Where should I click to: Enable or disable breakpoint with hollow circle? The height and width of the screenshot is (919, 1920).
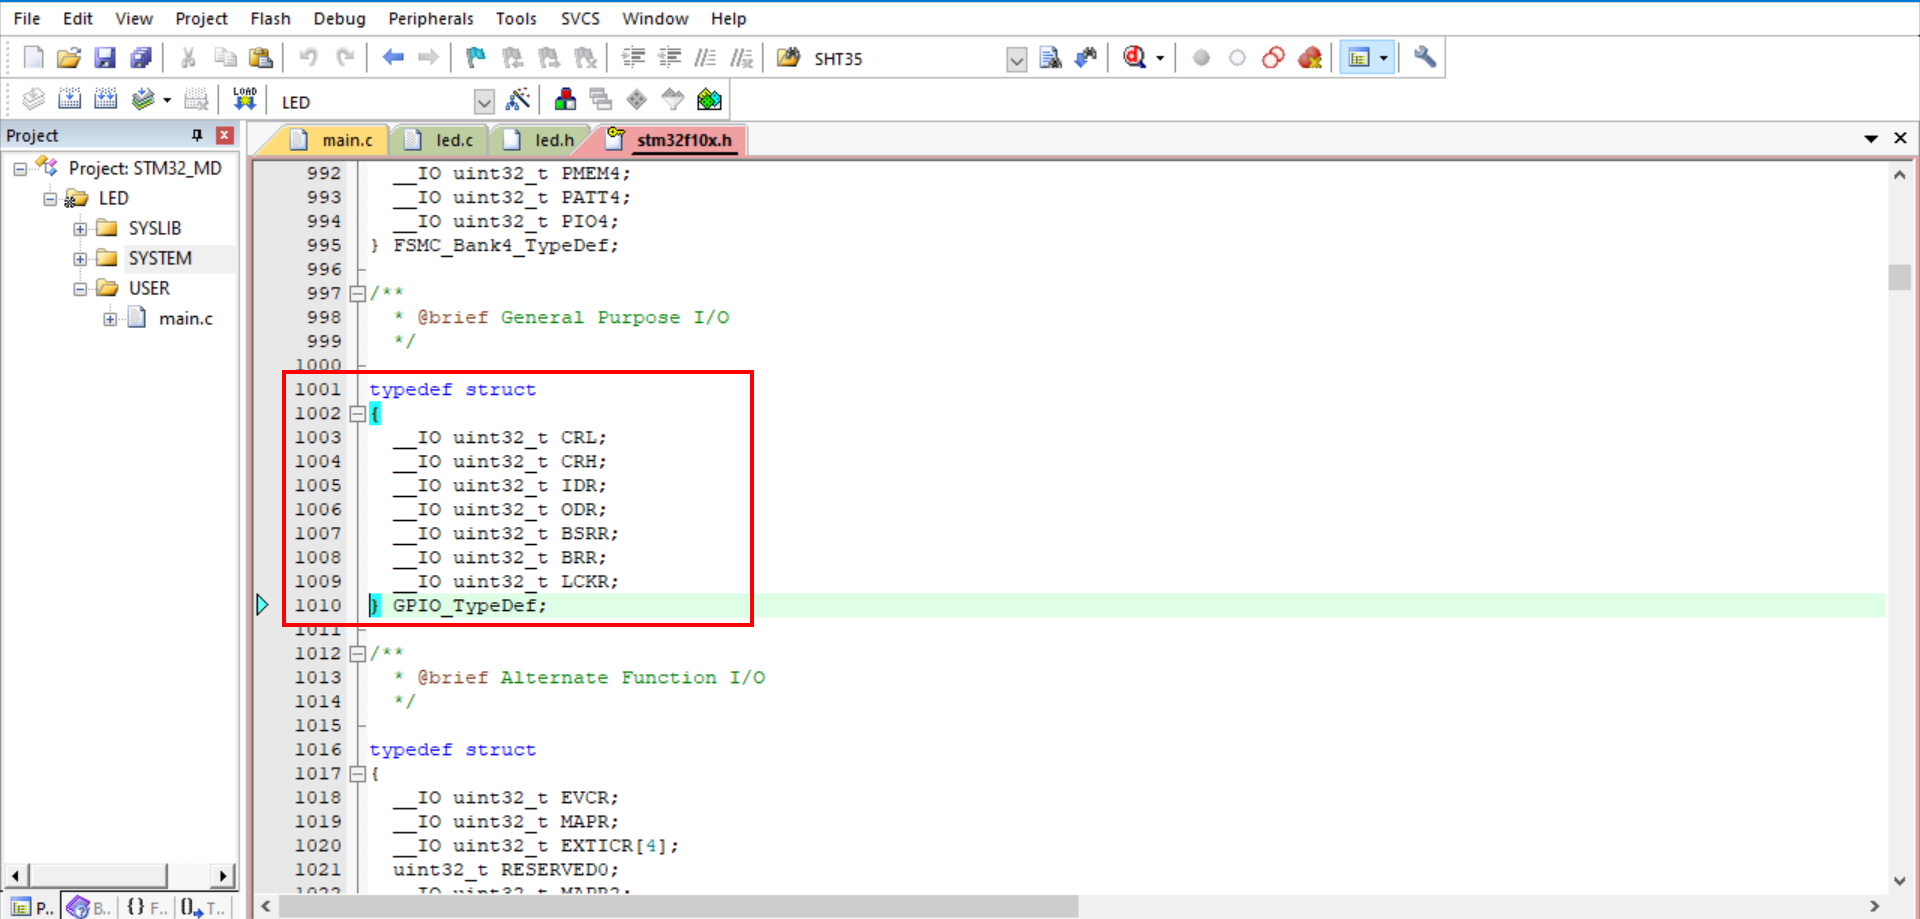(x=1237, y=58)
